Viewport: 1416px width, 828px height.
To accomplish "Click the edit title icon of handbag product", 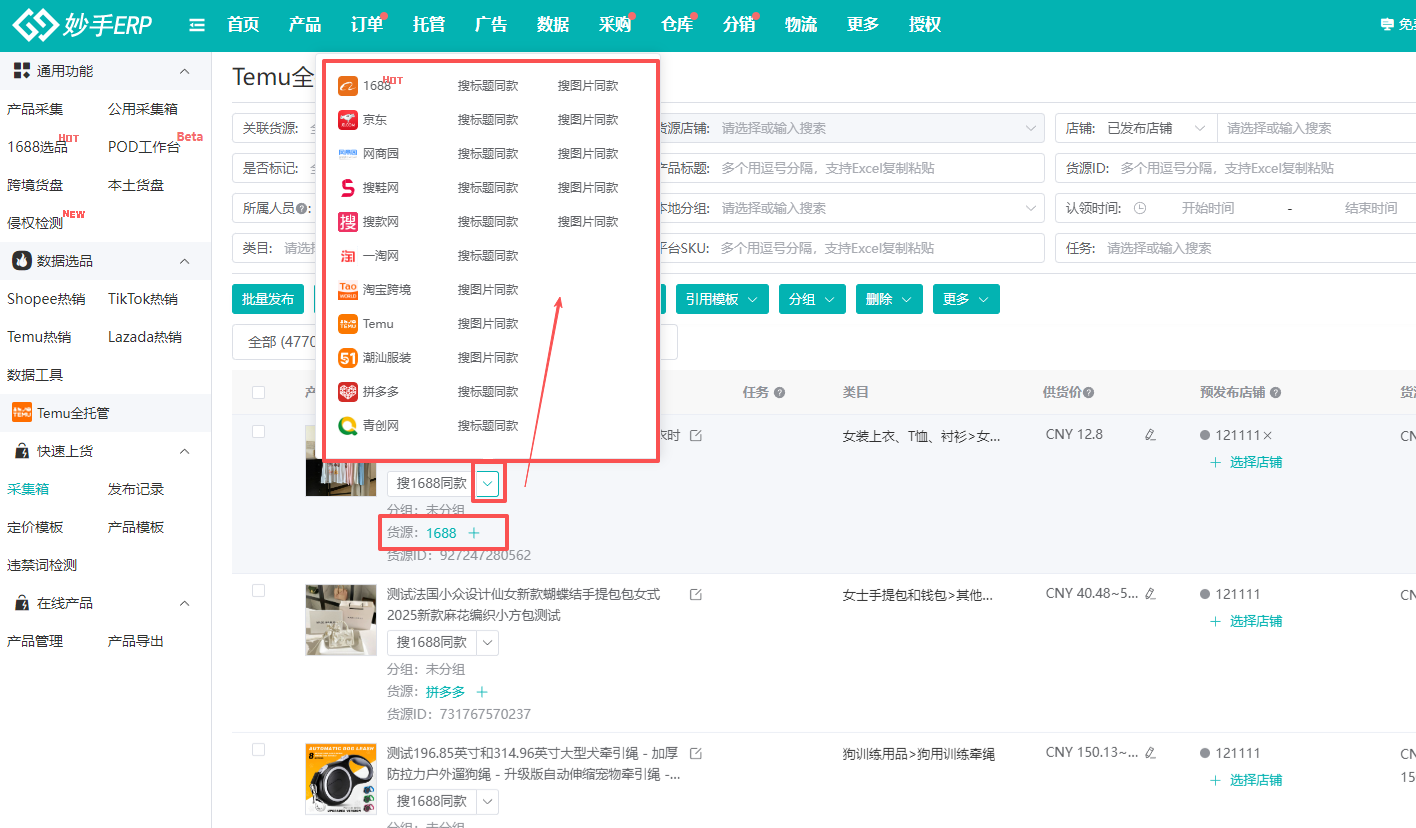I will coord(696,594).
